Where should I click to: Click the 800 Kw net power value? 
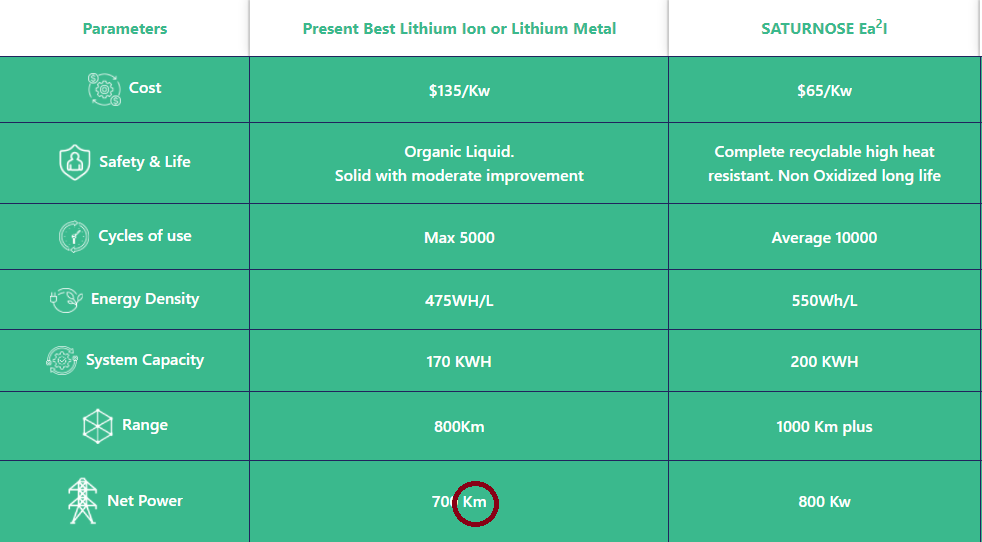pos(824,501)
